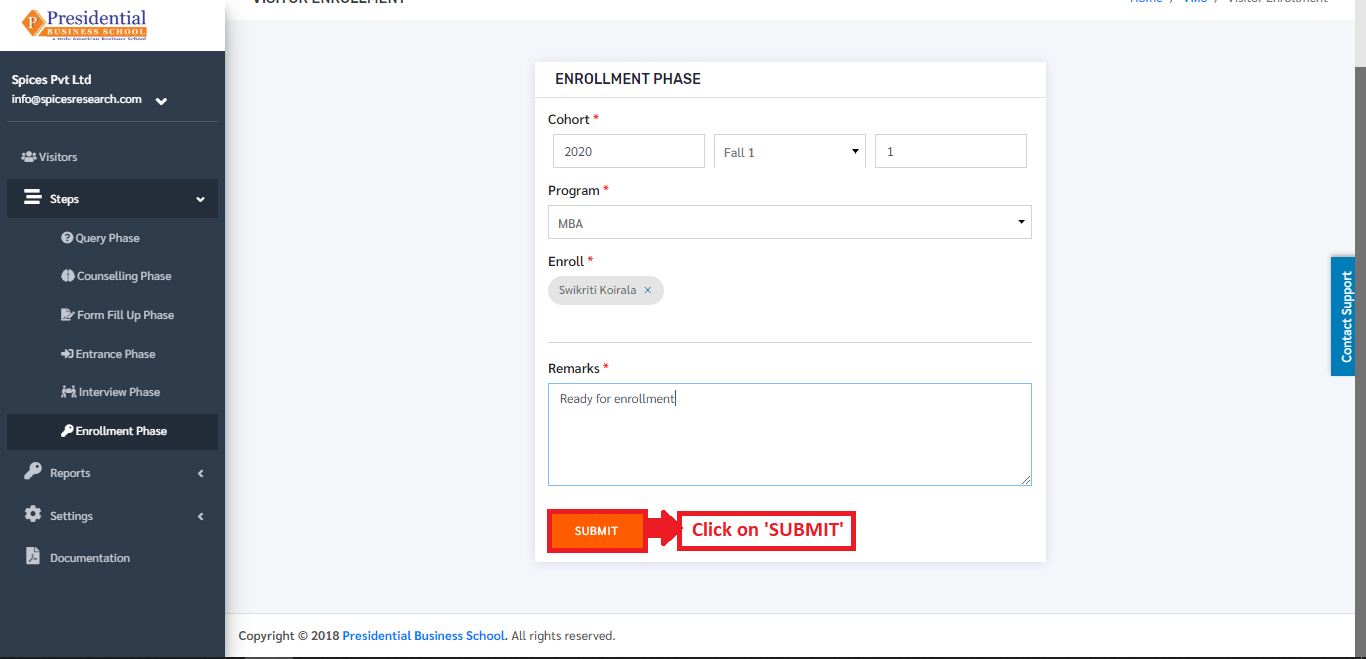
Task: Click the Swikriti Koirala enroll tag
Action: [x=605, y=290]
